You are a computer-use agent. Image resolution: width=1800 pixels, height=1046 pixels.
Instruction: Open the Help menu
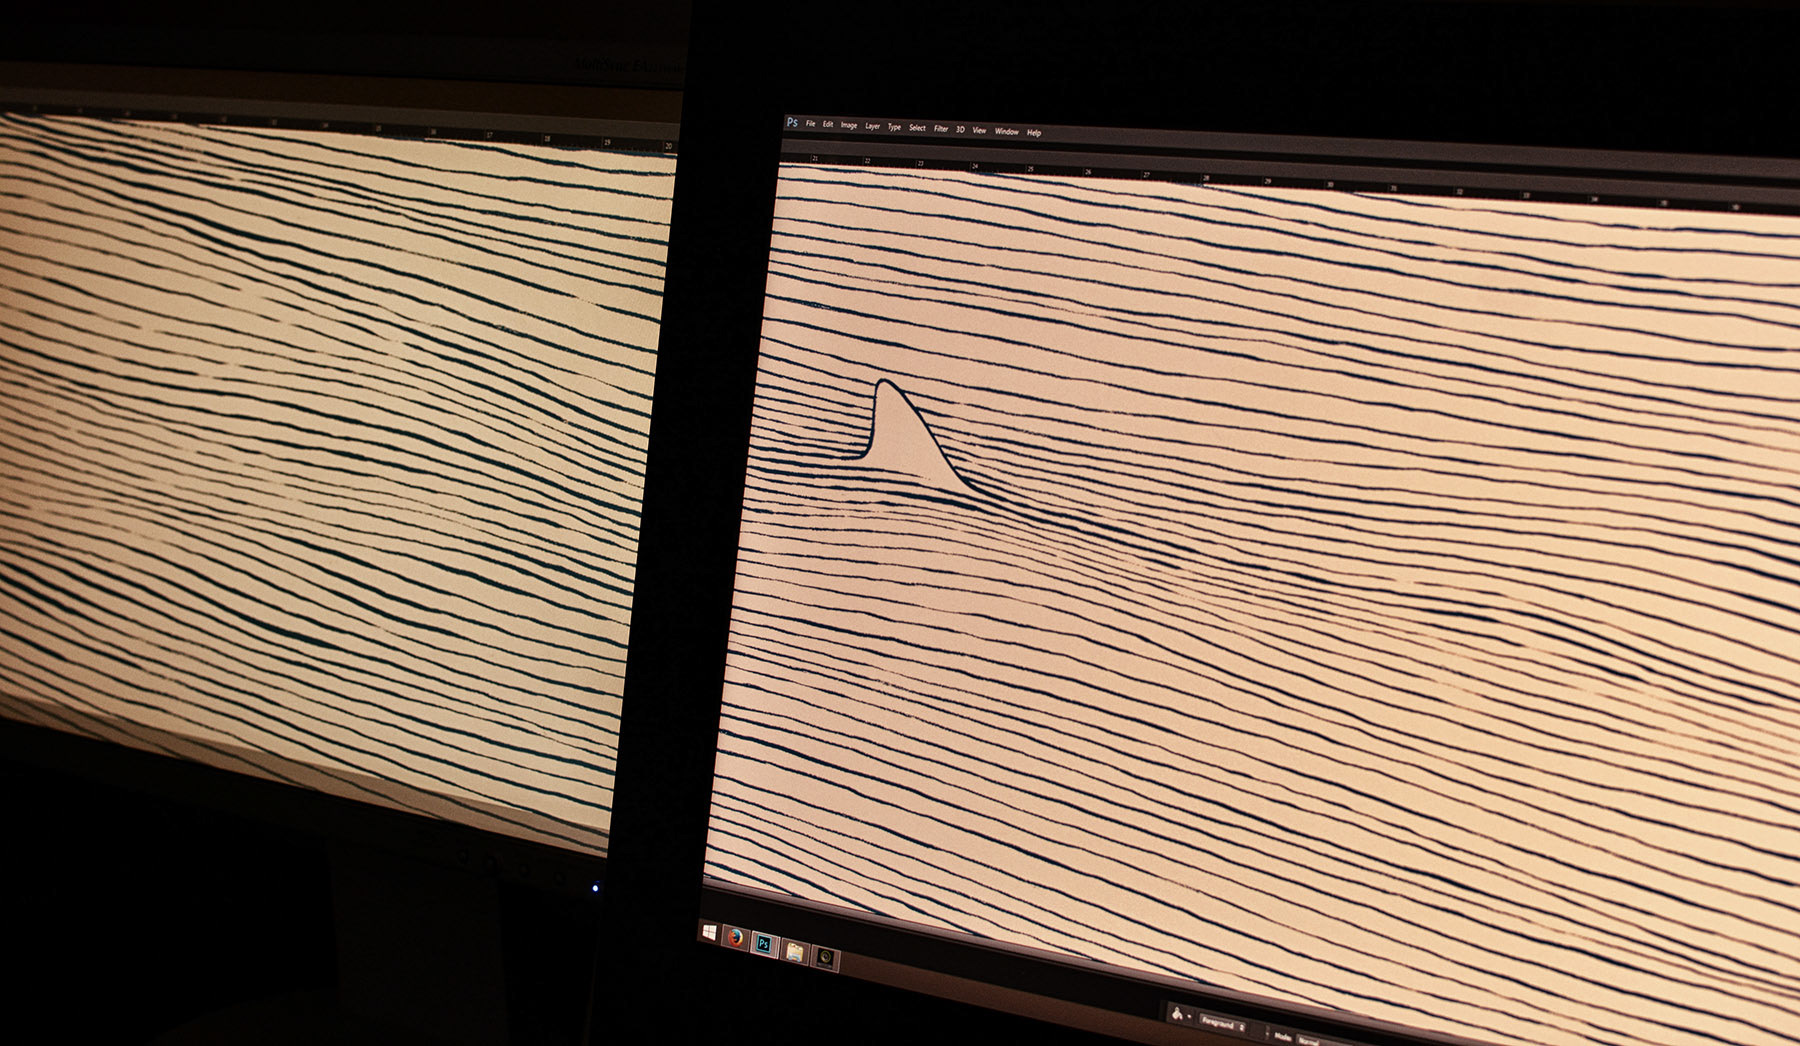[1034, 133]
